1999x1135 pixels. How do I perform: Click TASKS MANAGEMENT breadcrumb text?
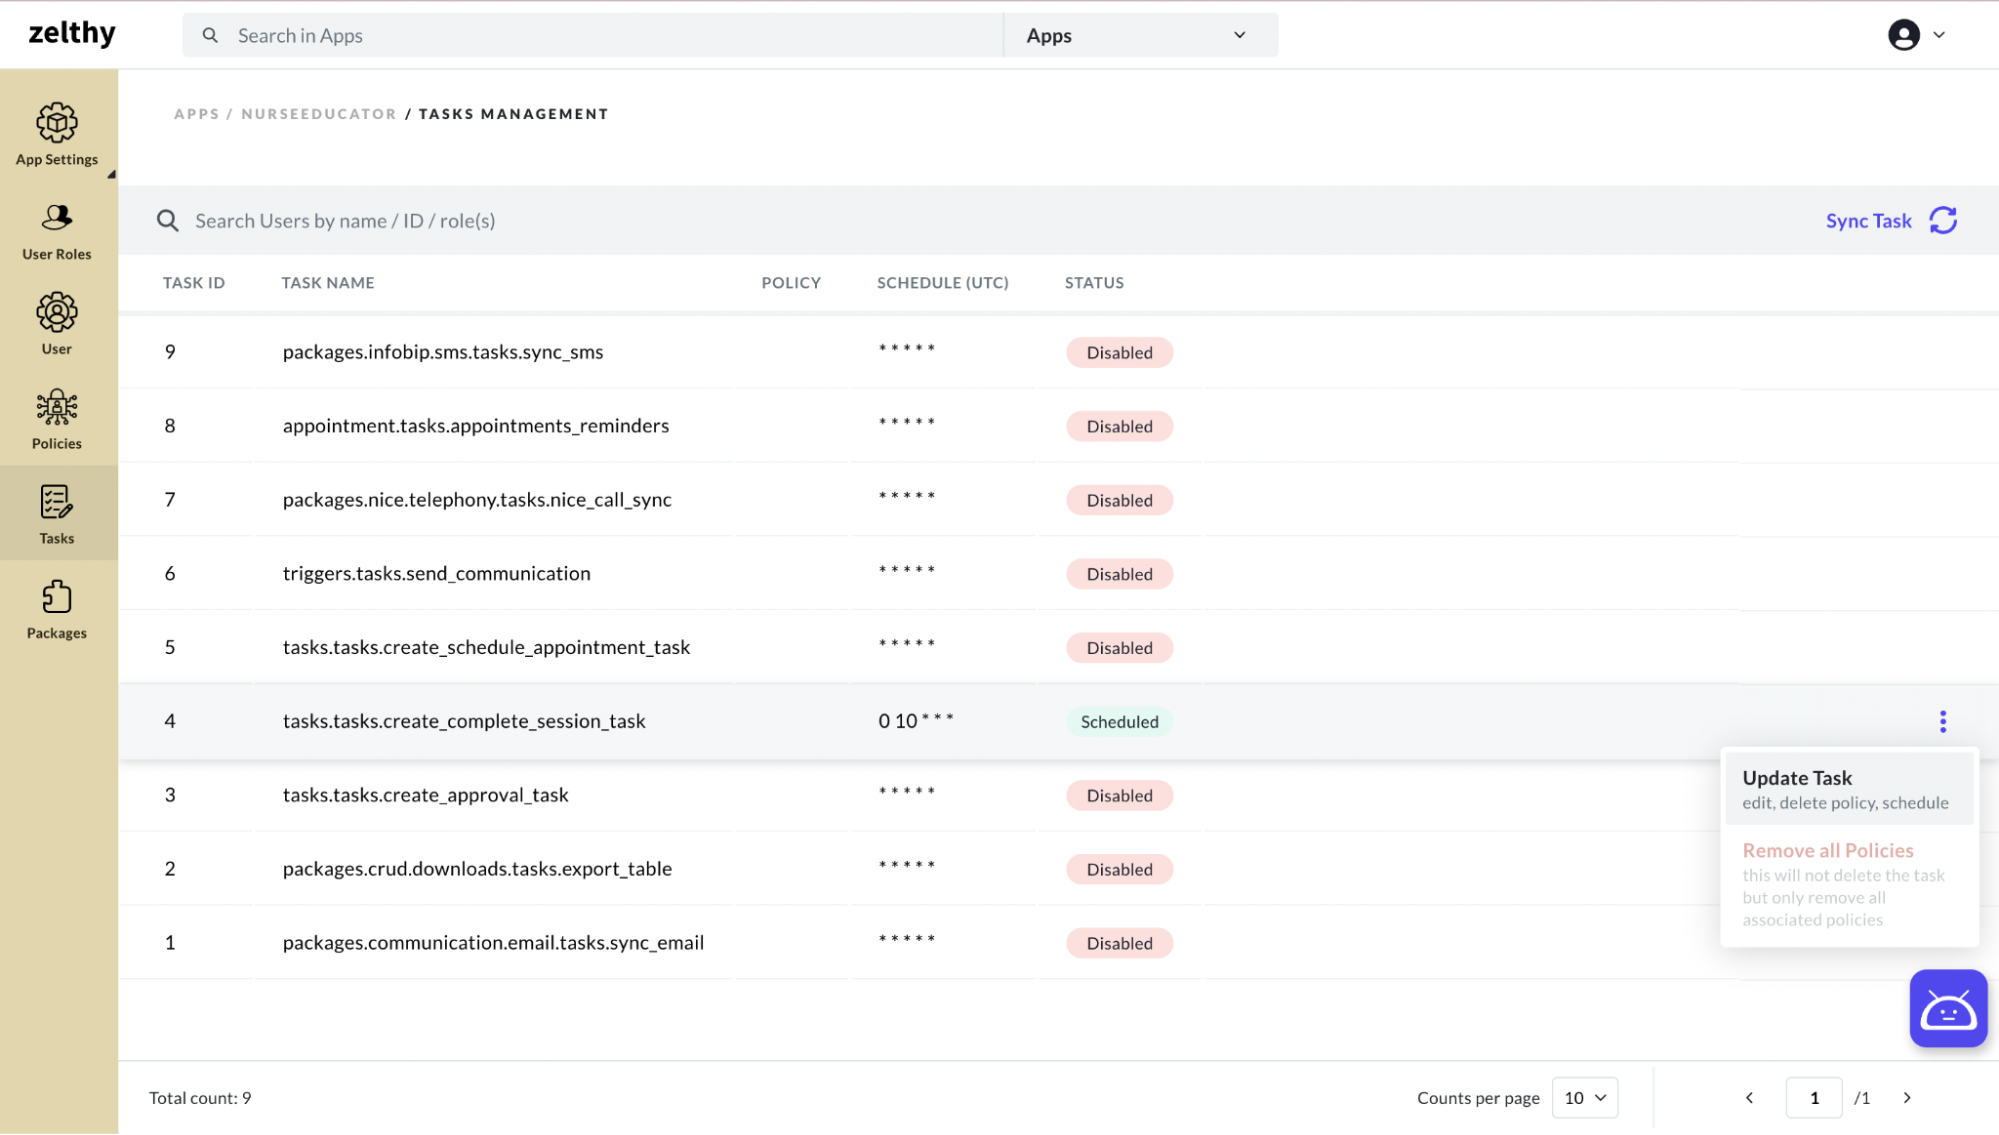tap(513, 114)
